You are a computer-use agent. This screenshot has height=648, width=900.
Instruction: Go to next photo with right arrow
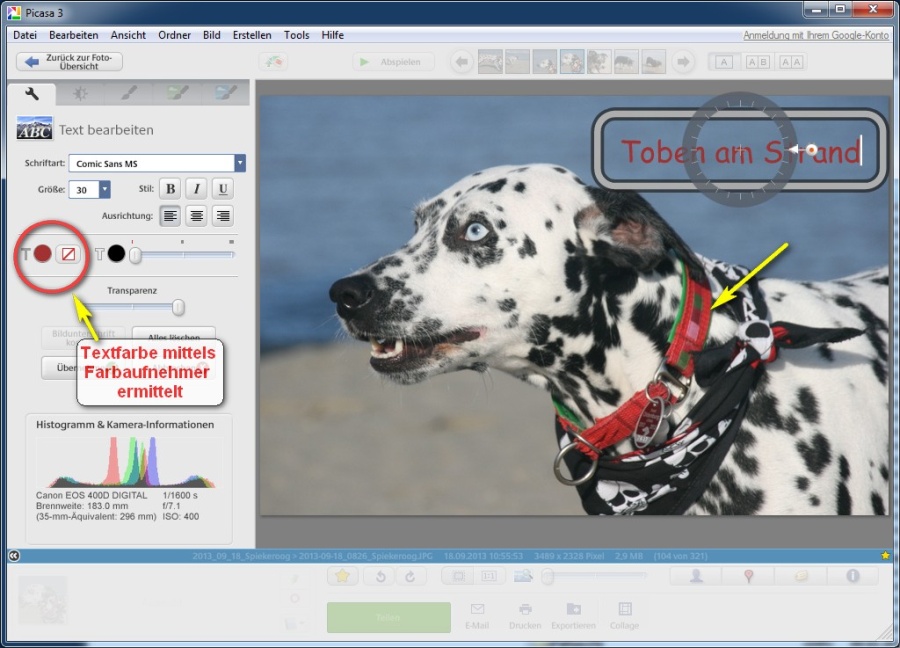point(684,62)
